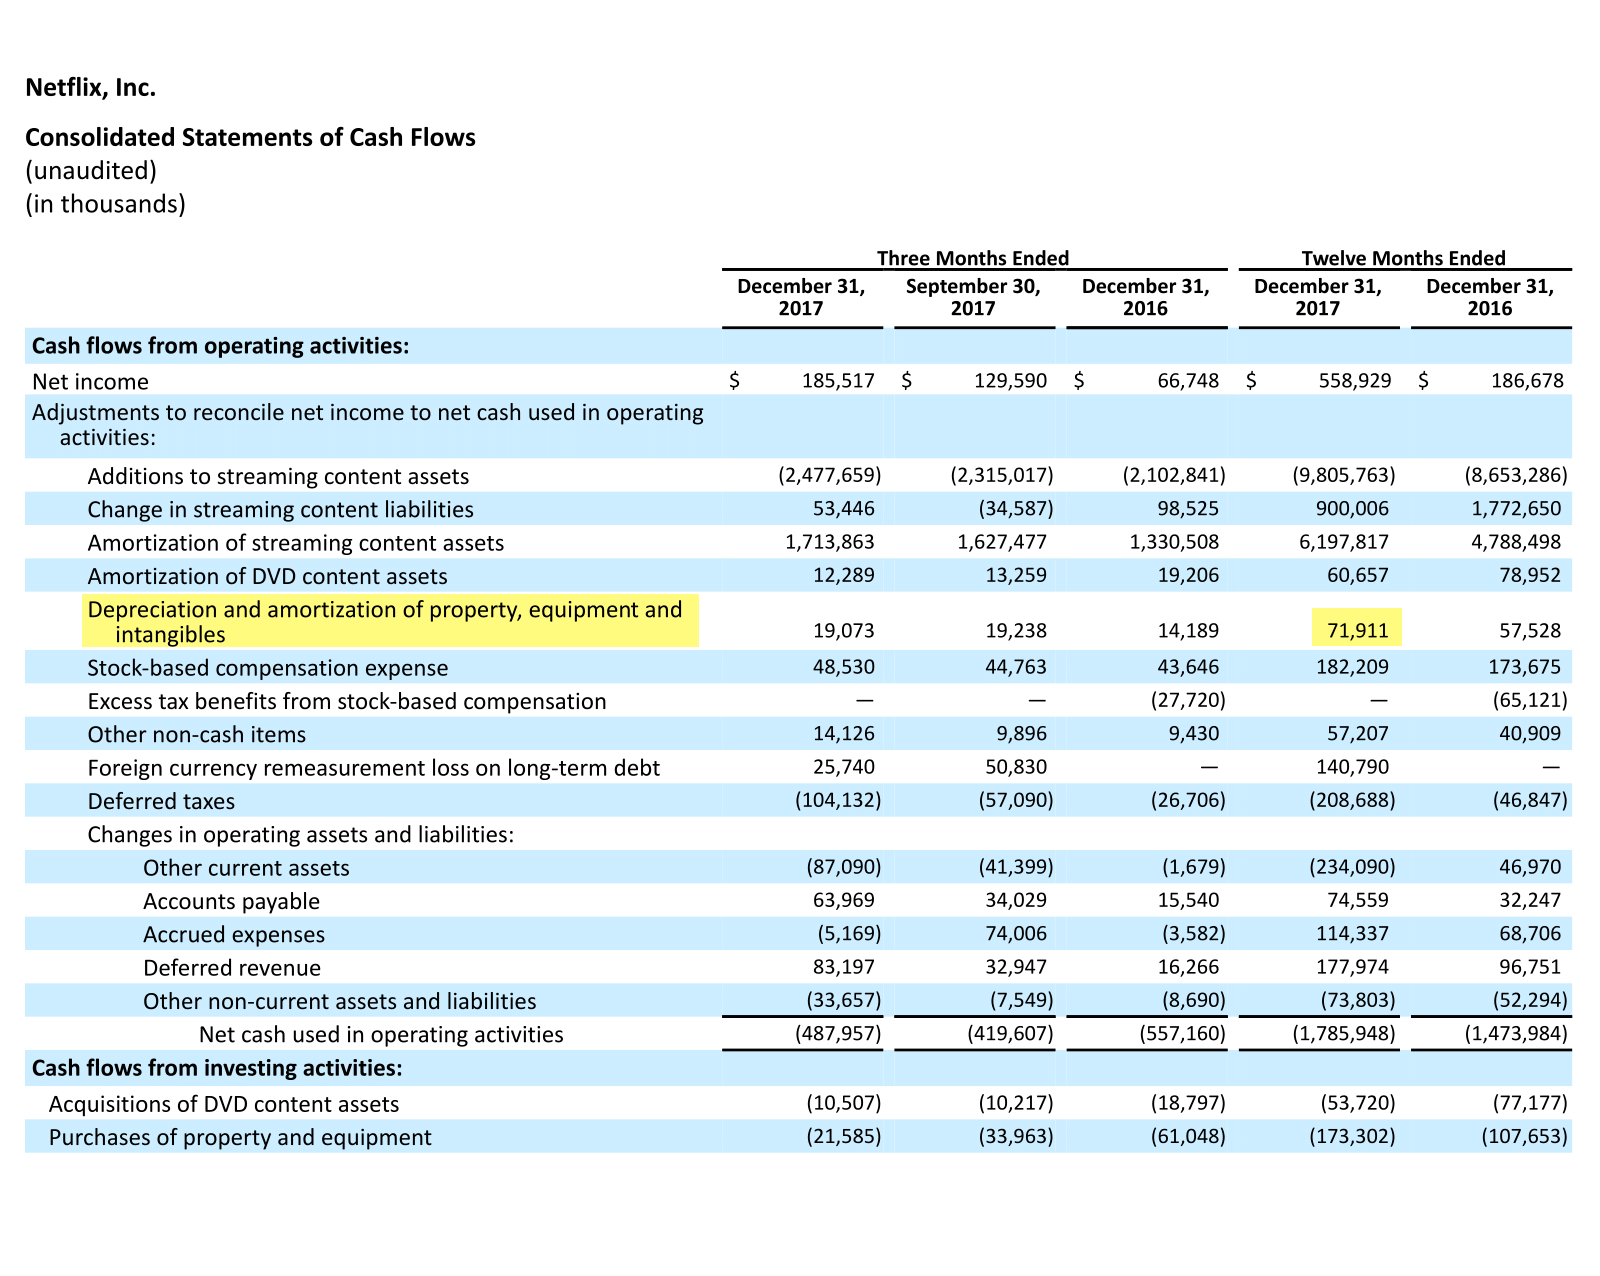Click 'Amortization of DVD content assets' label
This screenshot has width=1600, height=1276.
267,576
